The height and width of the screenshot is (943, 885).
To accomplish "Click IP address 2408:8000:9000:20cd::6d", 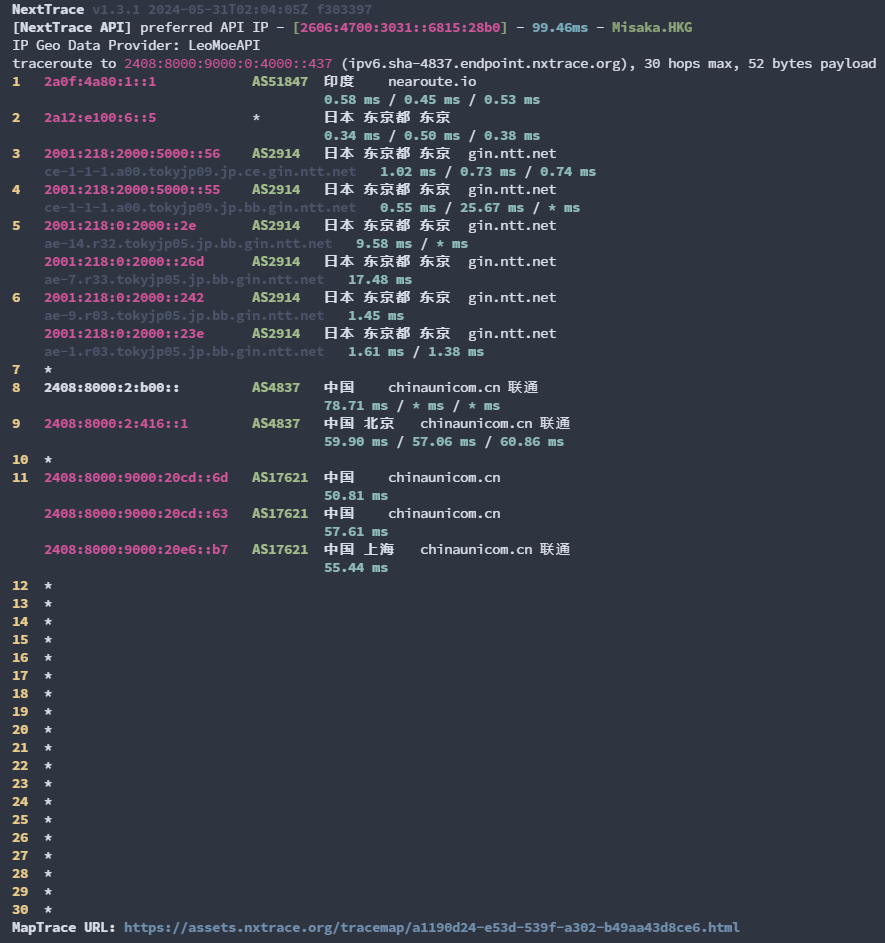I will [136, 478].
